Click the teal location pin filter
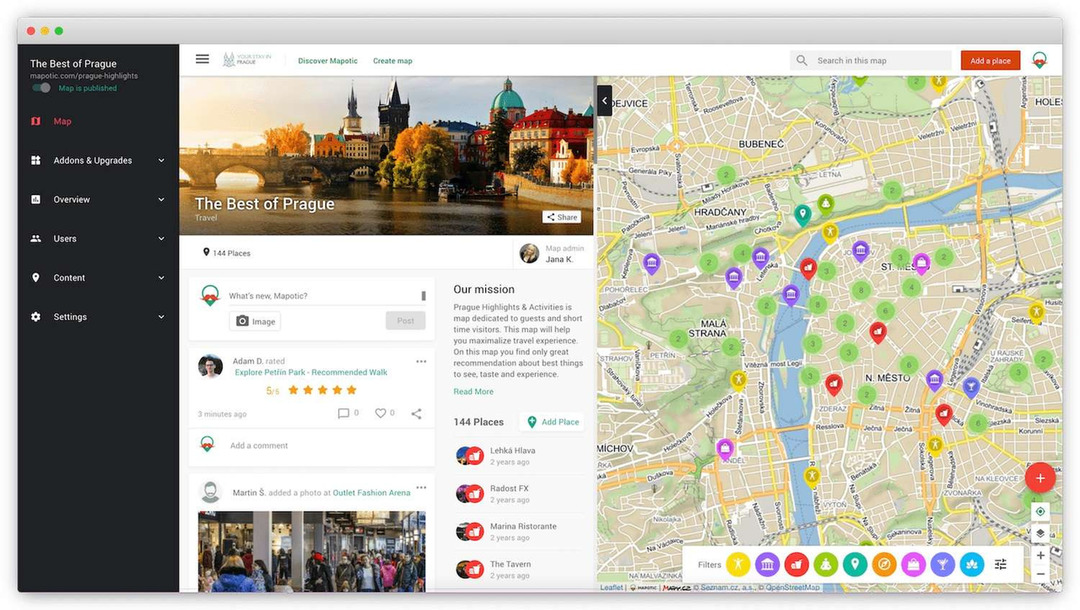The height and width of the screenshot is (610, 1080). click(x=855, y=565)
